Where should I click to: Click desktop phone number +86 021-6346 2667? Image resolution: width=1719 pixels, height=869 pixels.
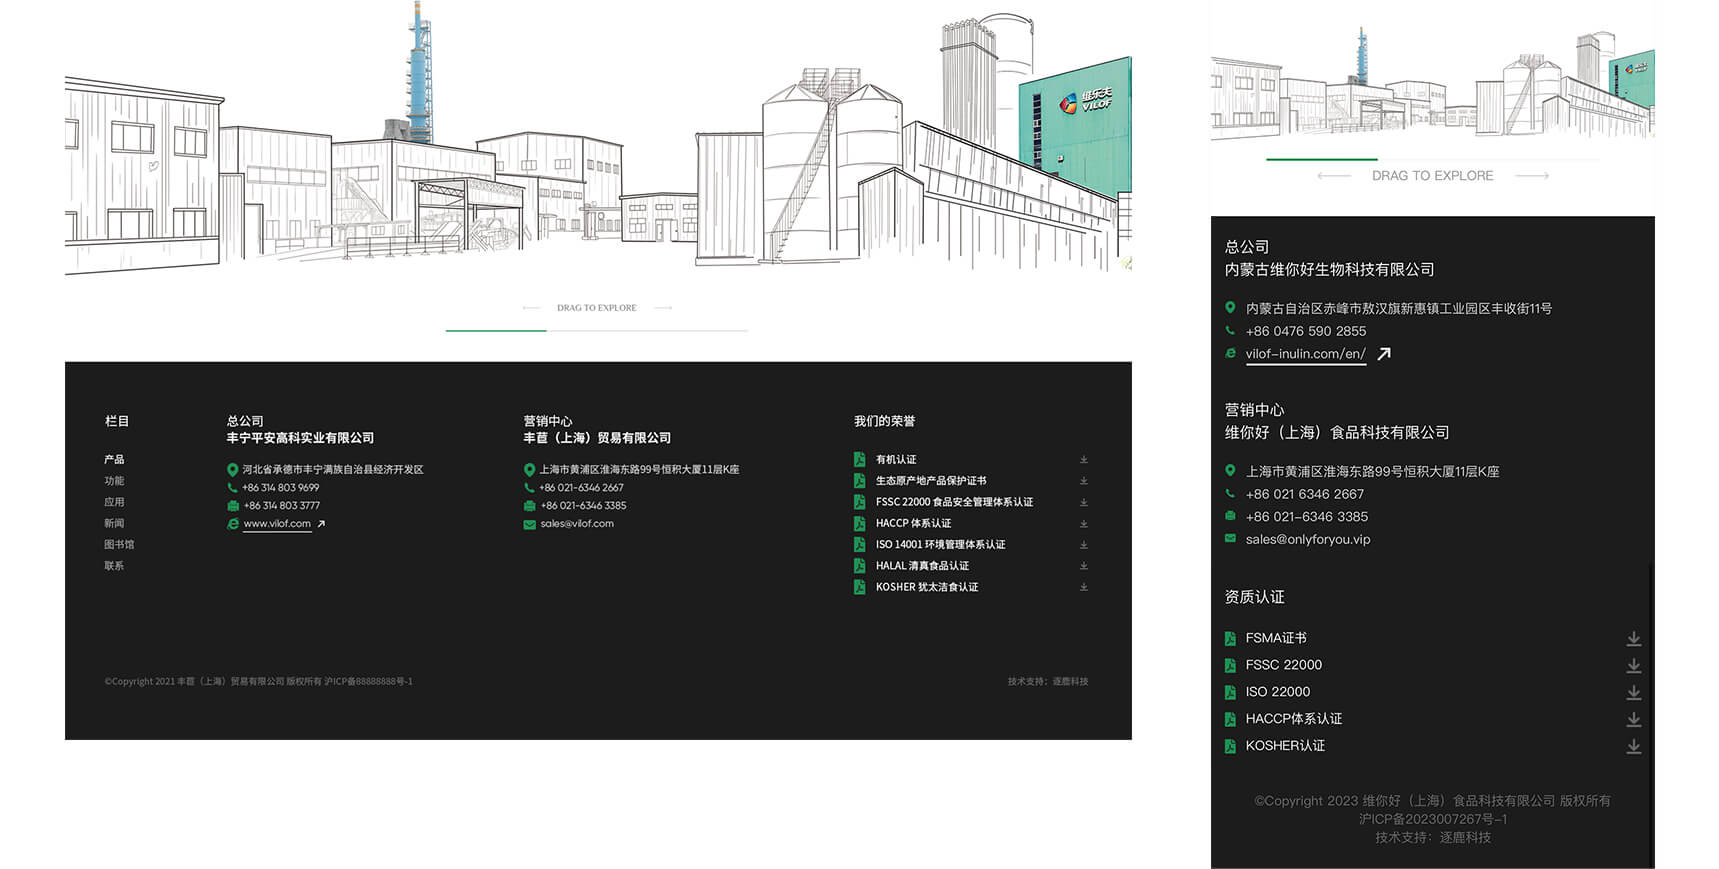coord(582,488)
